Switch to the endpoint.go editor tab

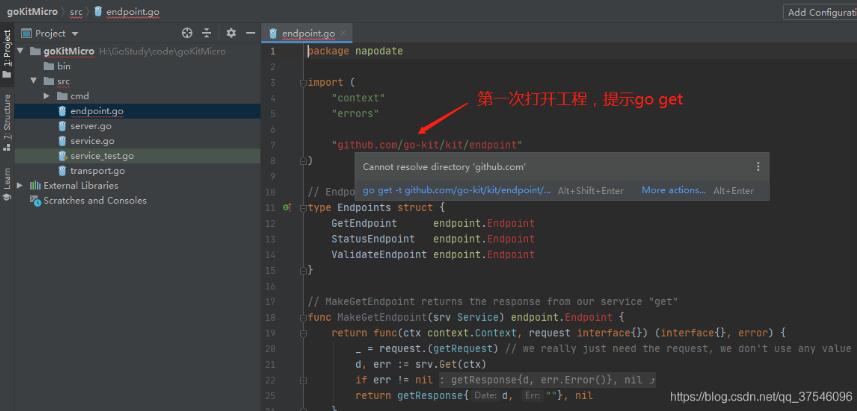pos(307,33)
